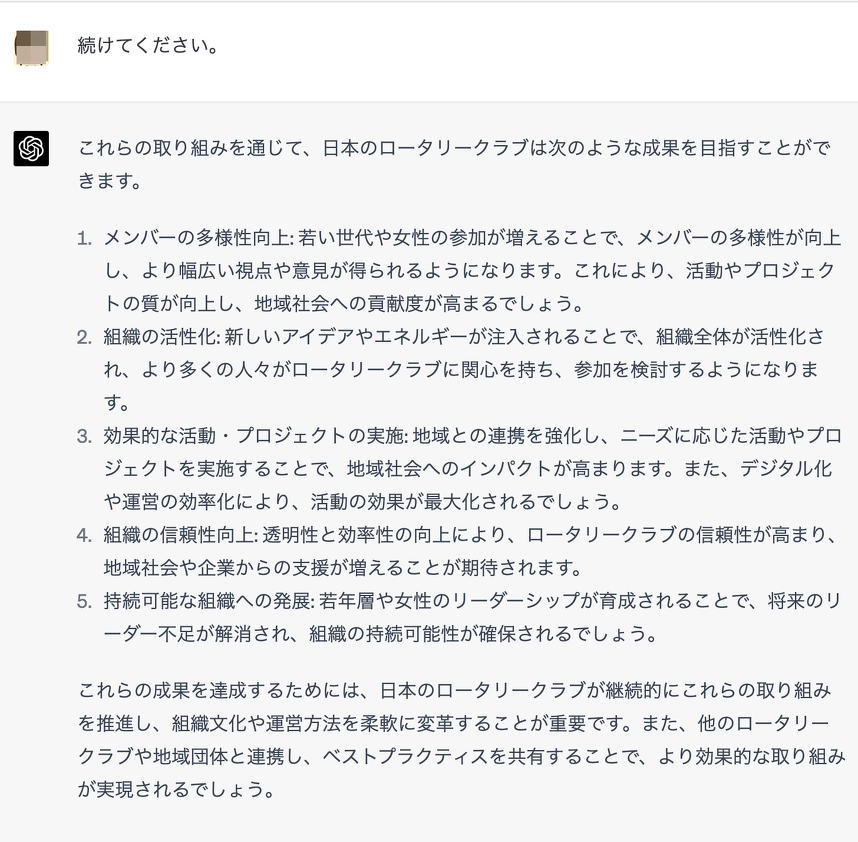The image size is (858, 842).
Task: Click list number 2 marker
Action: (x=85, y=337)
